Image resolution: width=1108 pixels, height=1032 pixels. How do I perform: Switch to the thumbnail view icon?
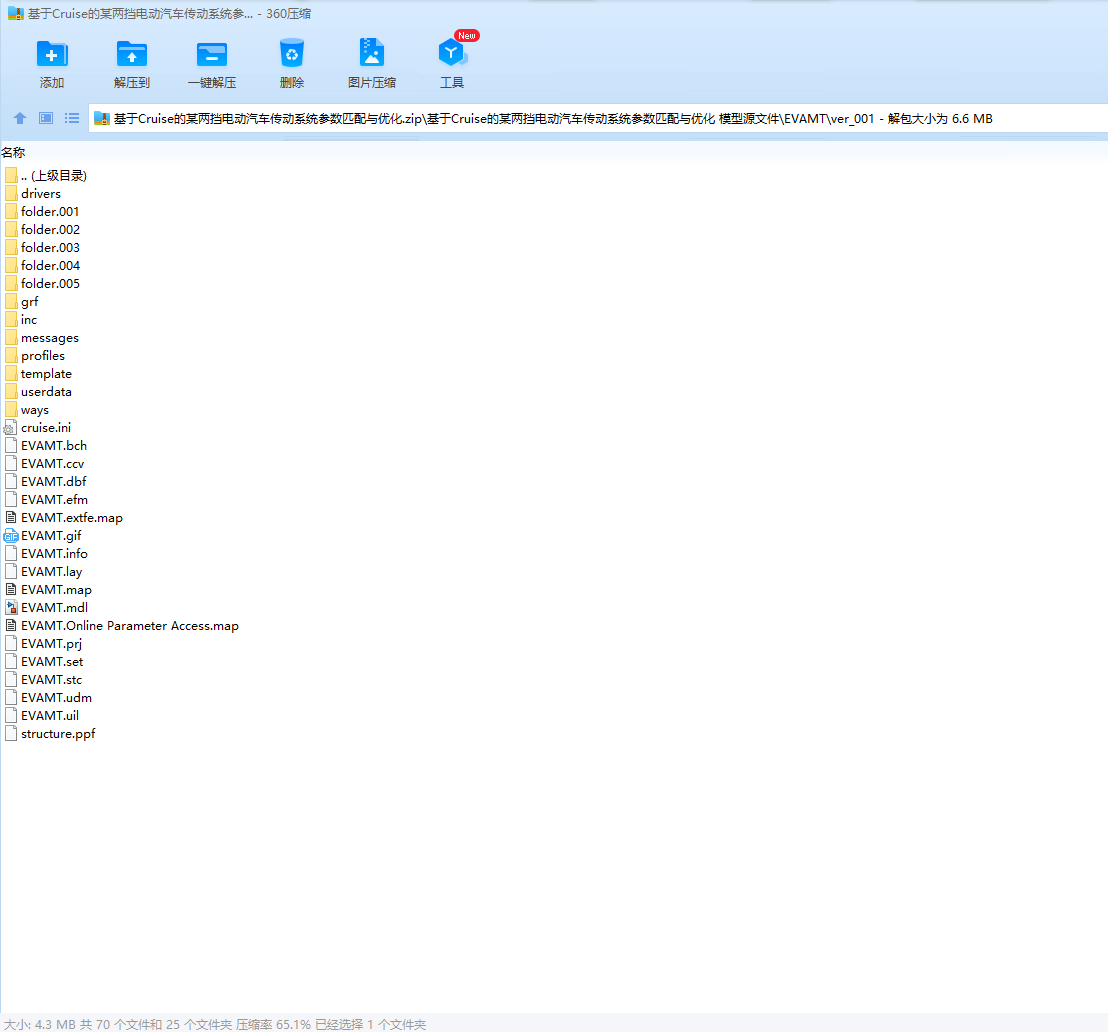(x=46, y=118)
